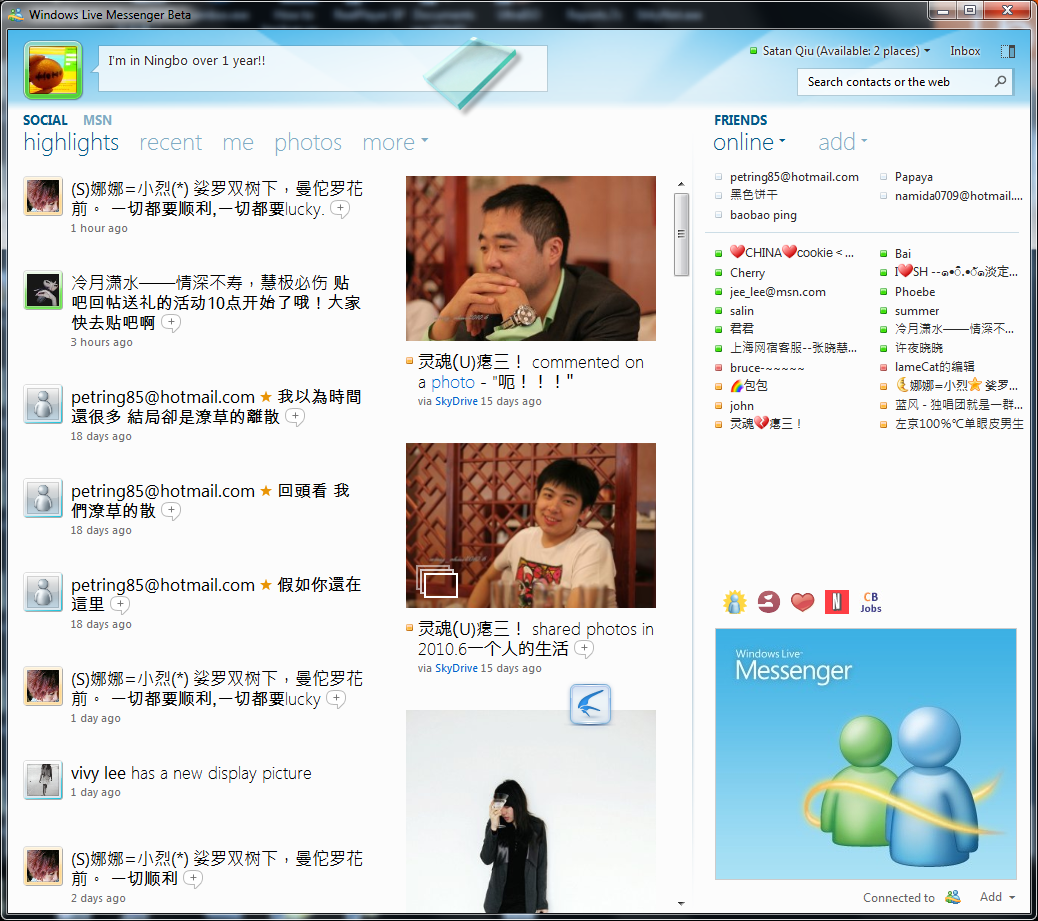Open the CB Jobs app

point(871,602)
